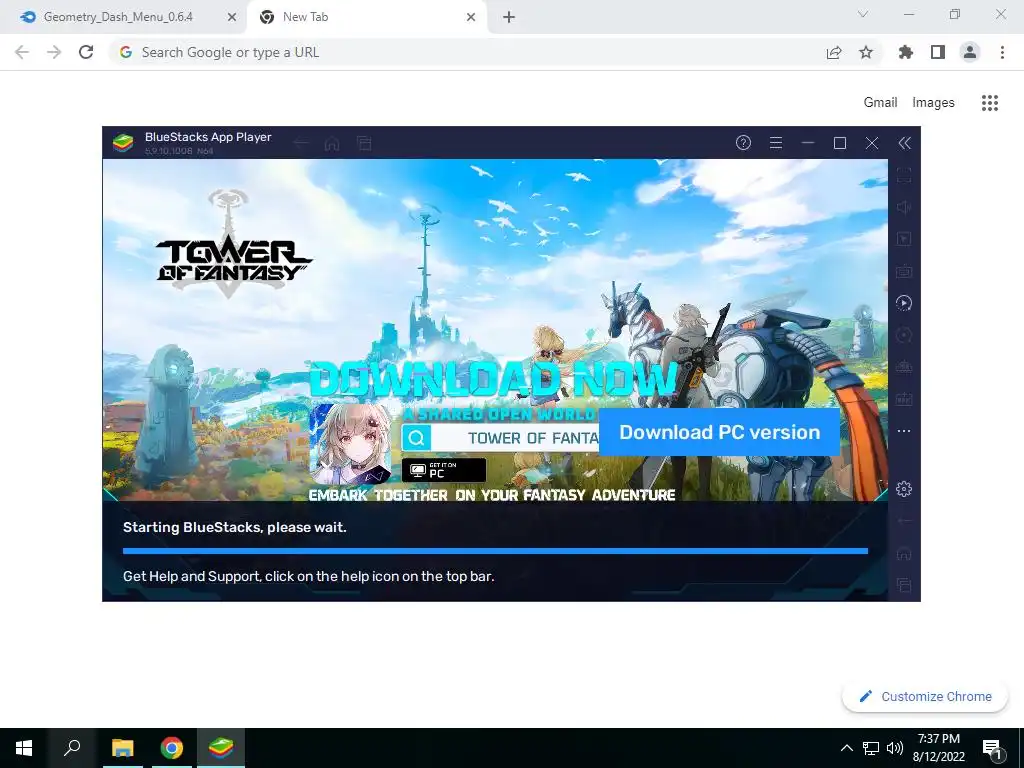The image size is (1024, 768).
Task: Click recent apps icon at BlueStacks sidebar bottom
Action: point(904,585)
